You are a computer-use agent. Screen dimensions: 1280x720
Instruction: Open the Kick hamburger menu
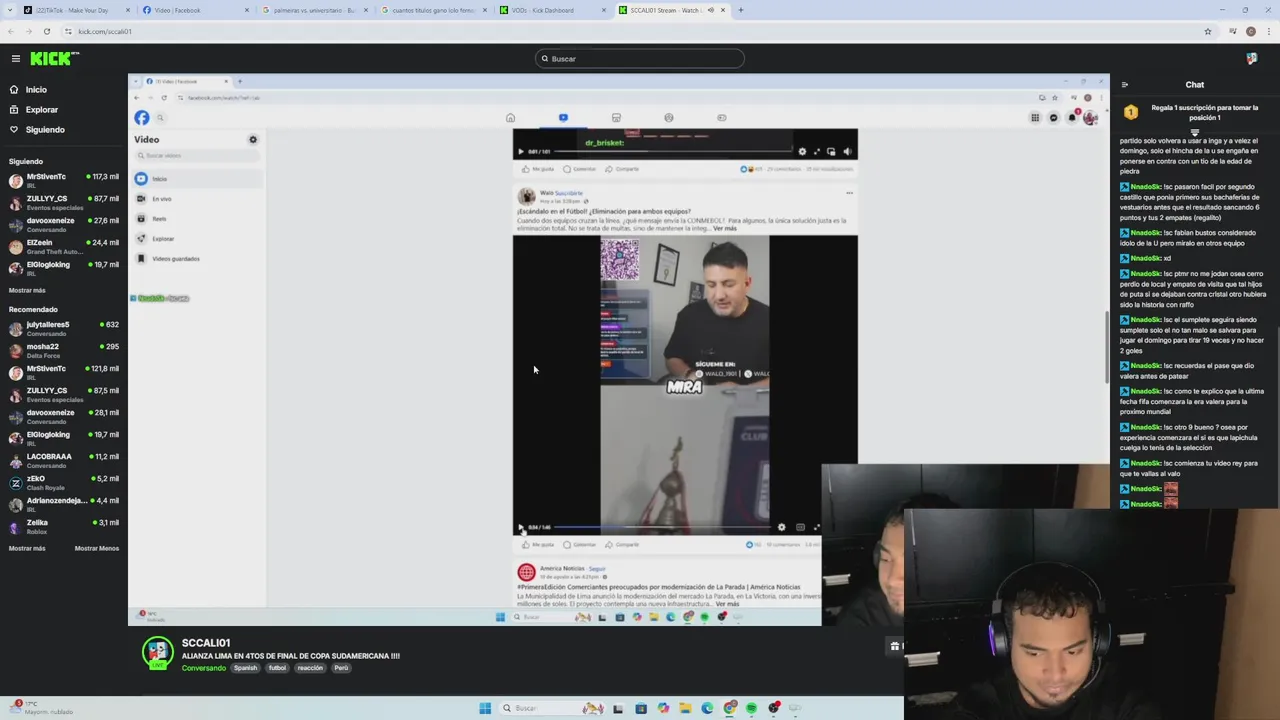tap(15, 59)
